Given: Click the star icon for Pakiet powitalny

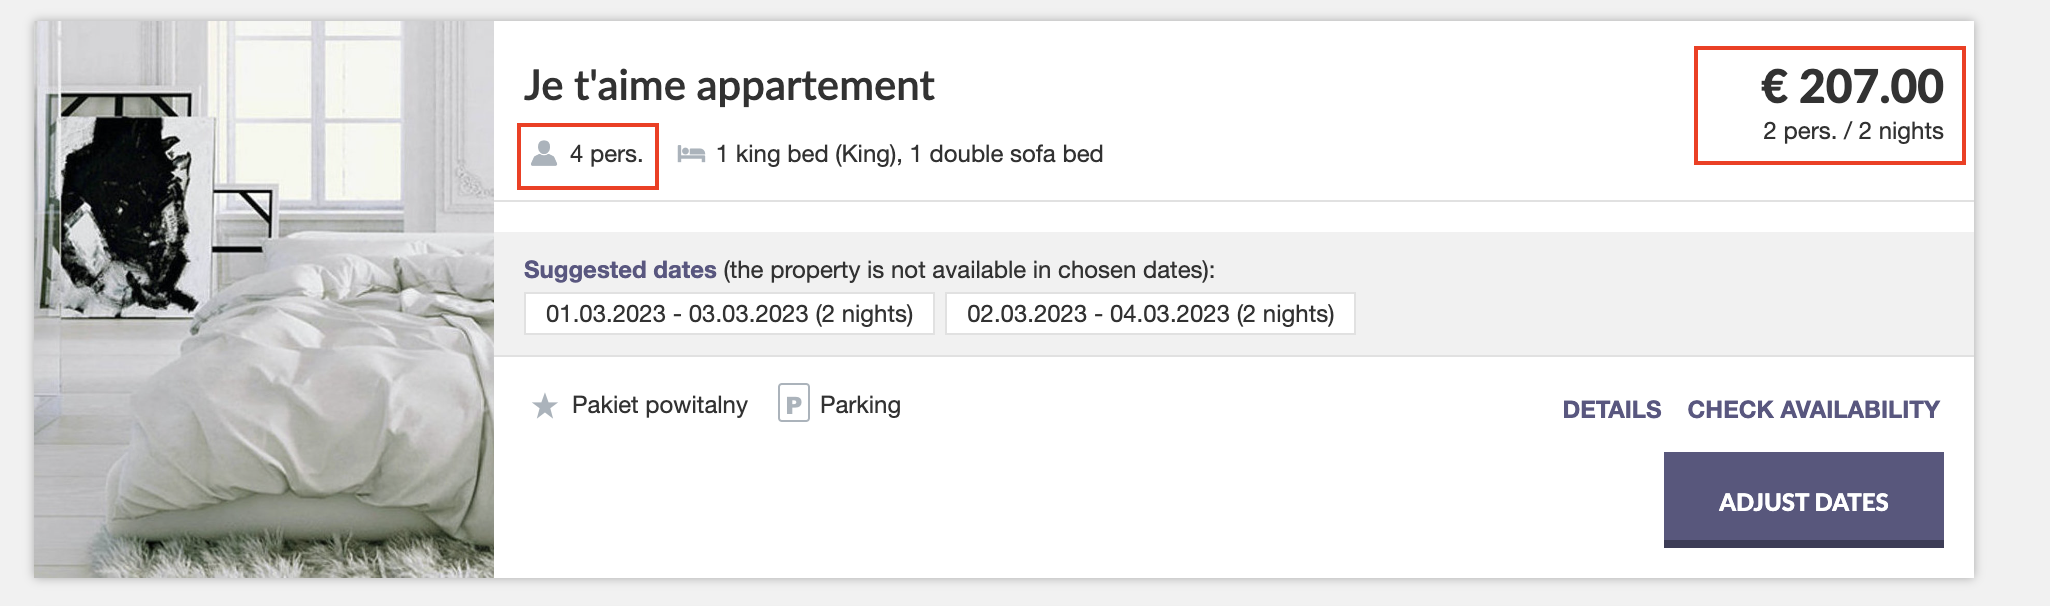Looking at the screenshot, I should tap(545, 406).
